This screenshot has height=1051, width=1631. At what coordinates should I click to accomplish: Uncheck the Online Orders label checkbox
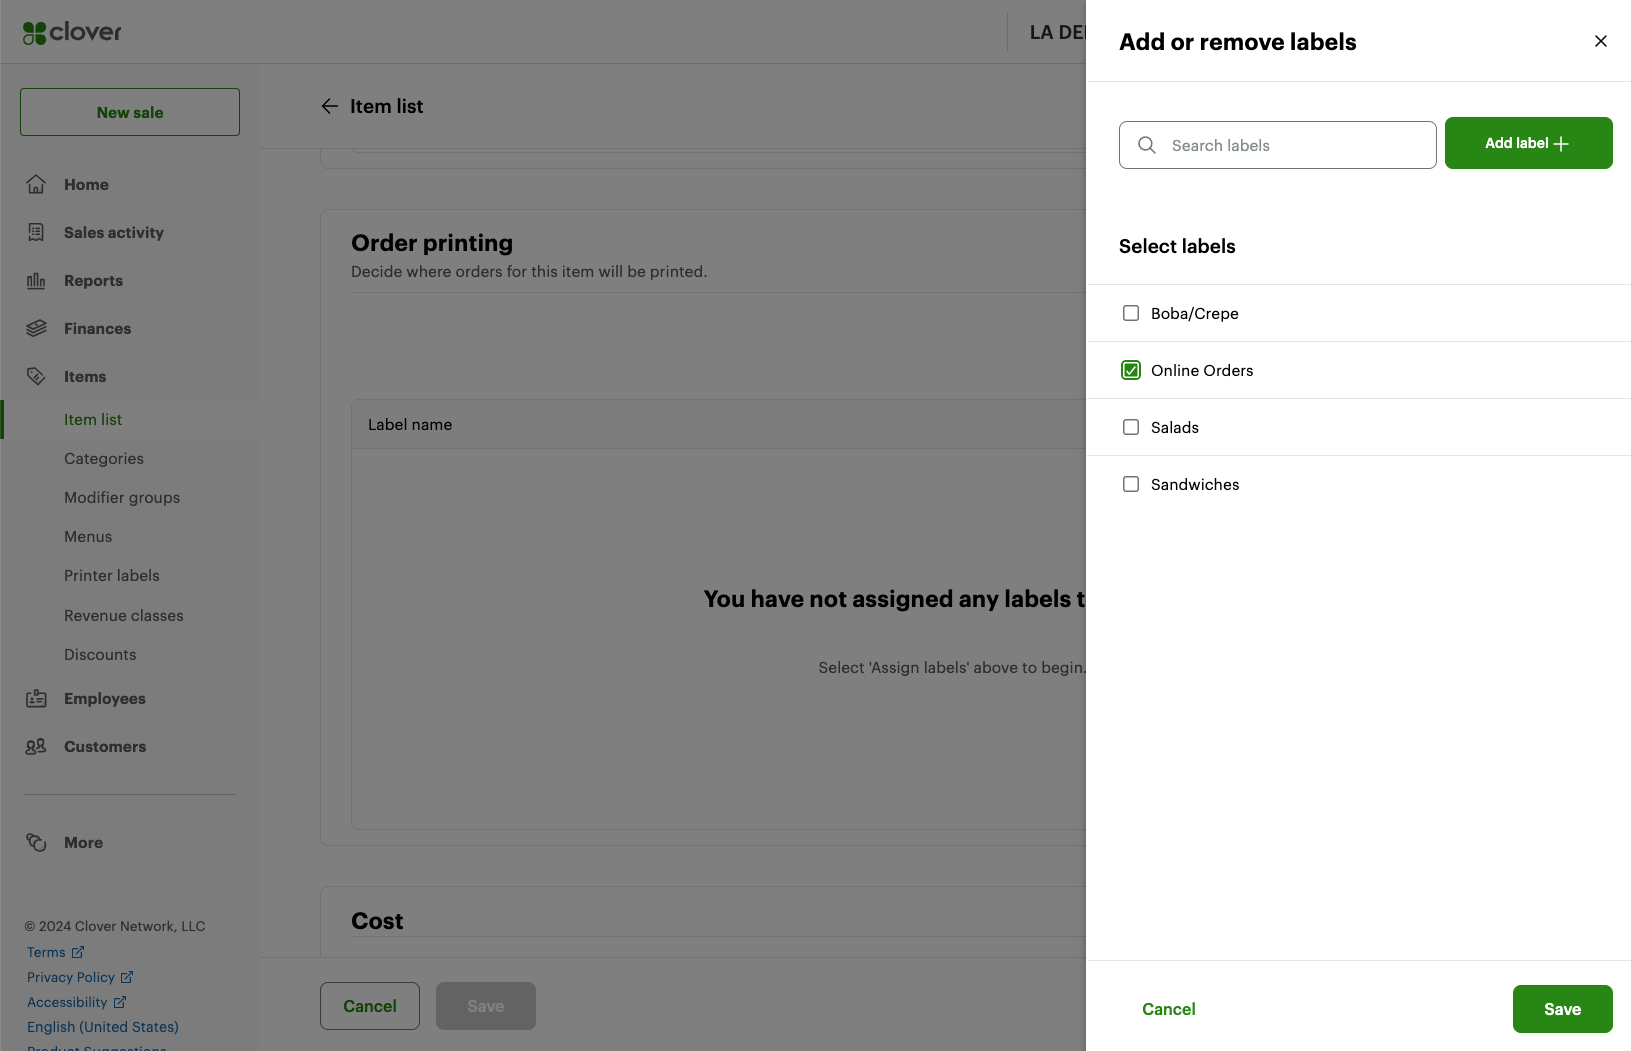point(1131,370)
